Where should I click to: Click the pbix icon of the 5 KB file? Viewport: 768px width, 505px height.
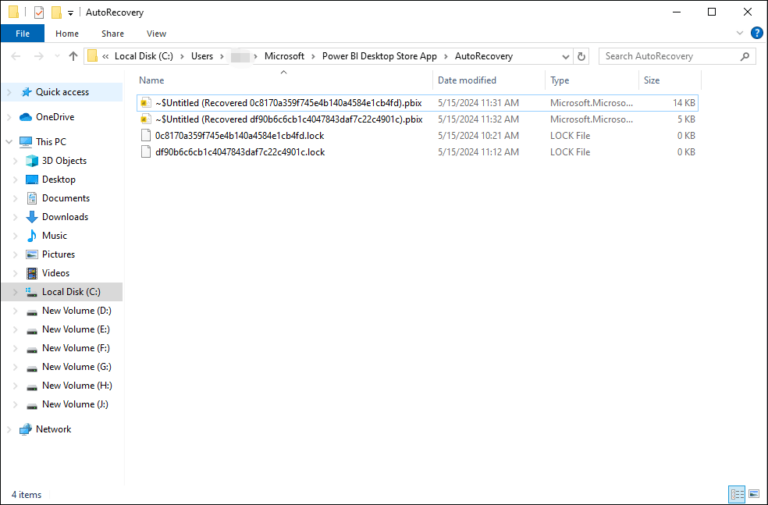(145, 119)
